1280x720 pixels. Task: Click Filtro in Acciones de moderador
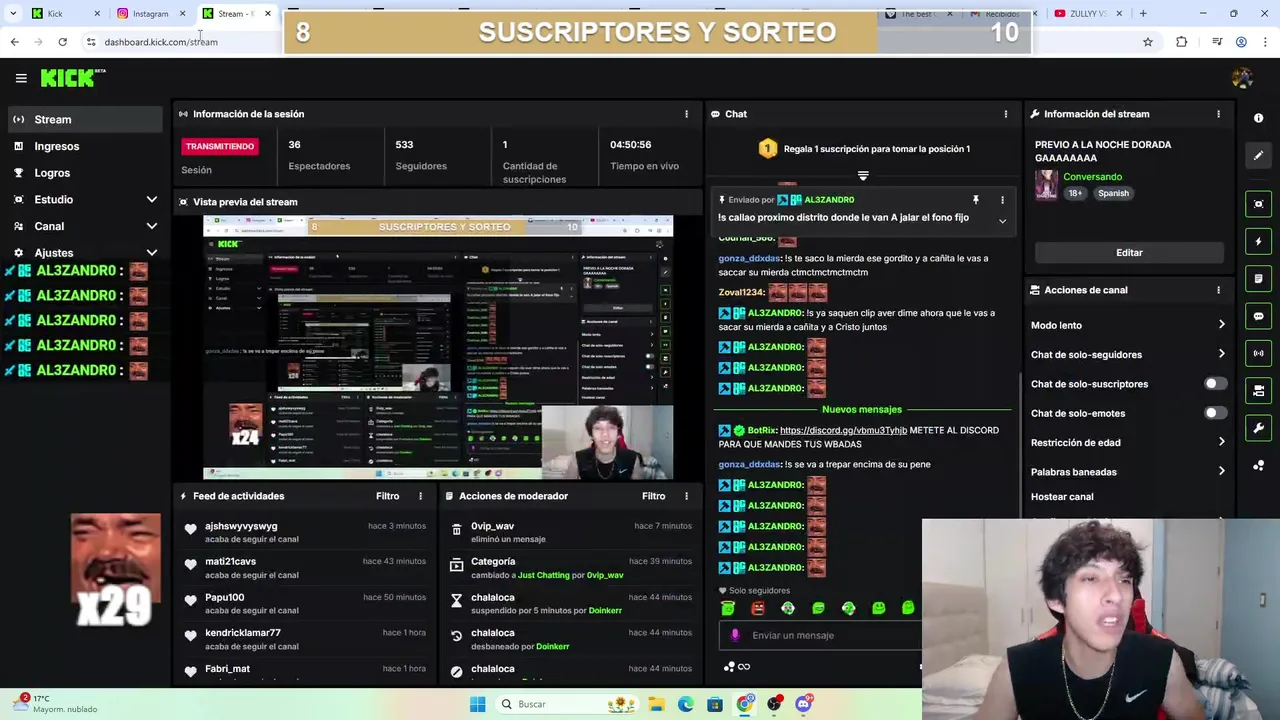pyautogui.click(x=653, y=496)
